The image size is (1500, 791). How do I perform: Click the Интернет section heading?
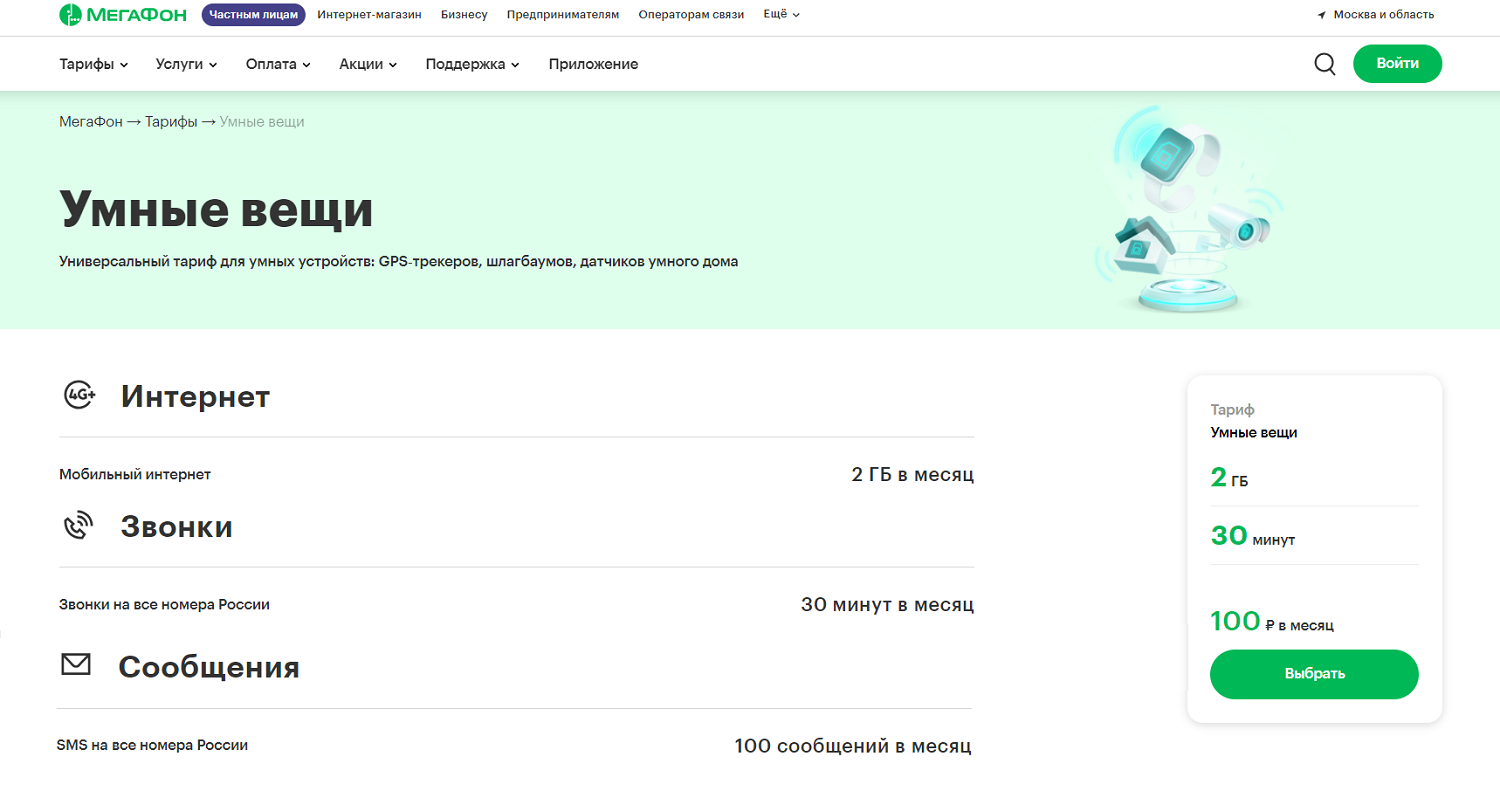click(195, 397)
